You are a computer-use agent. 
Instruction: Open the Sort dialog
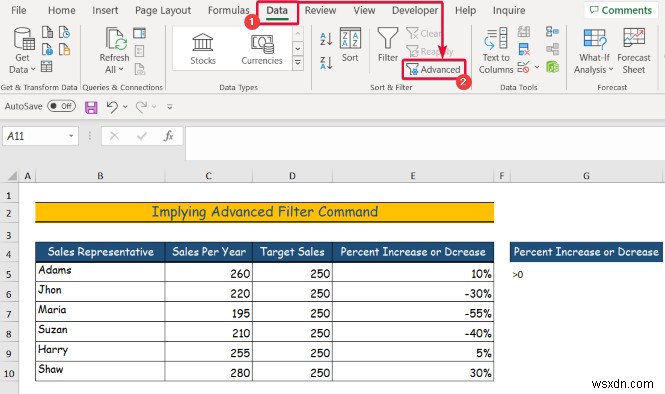point(350,45)
